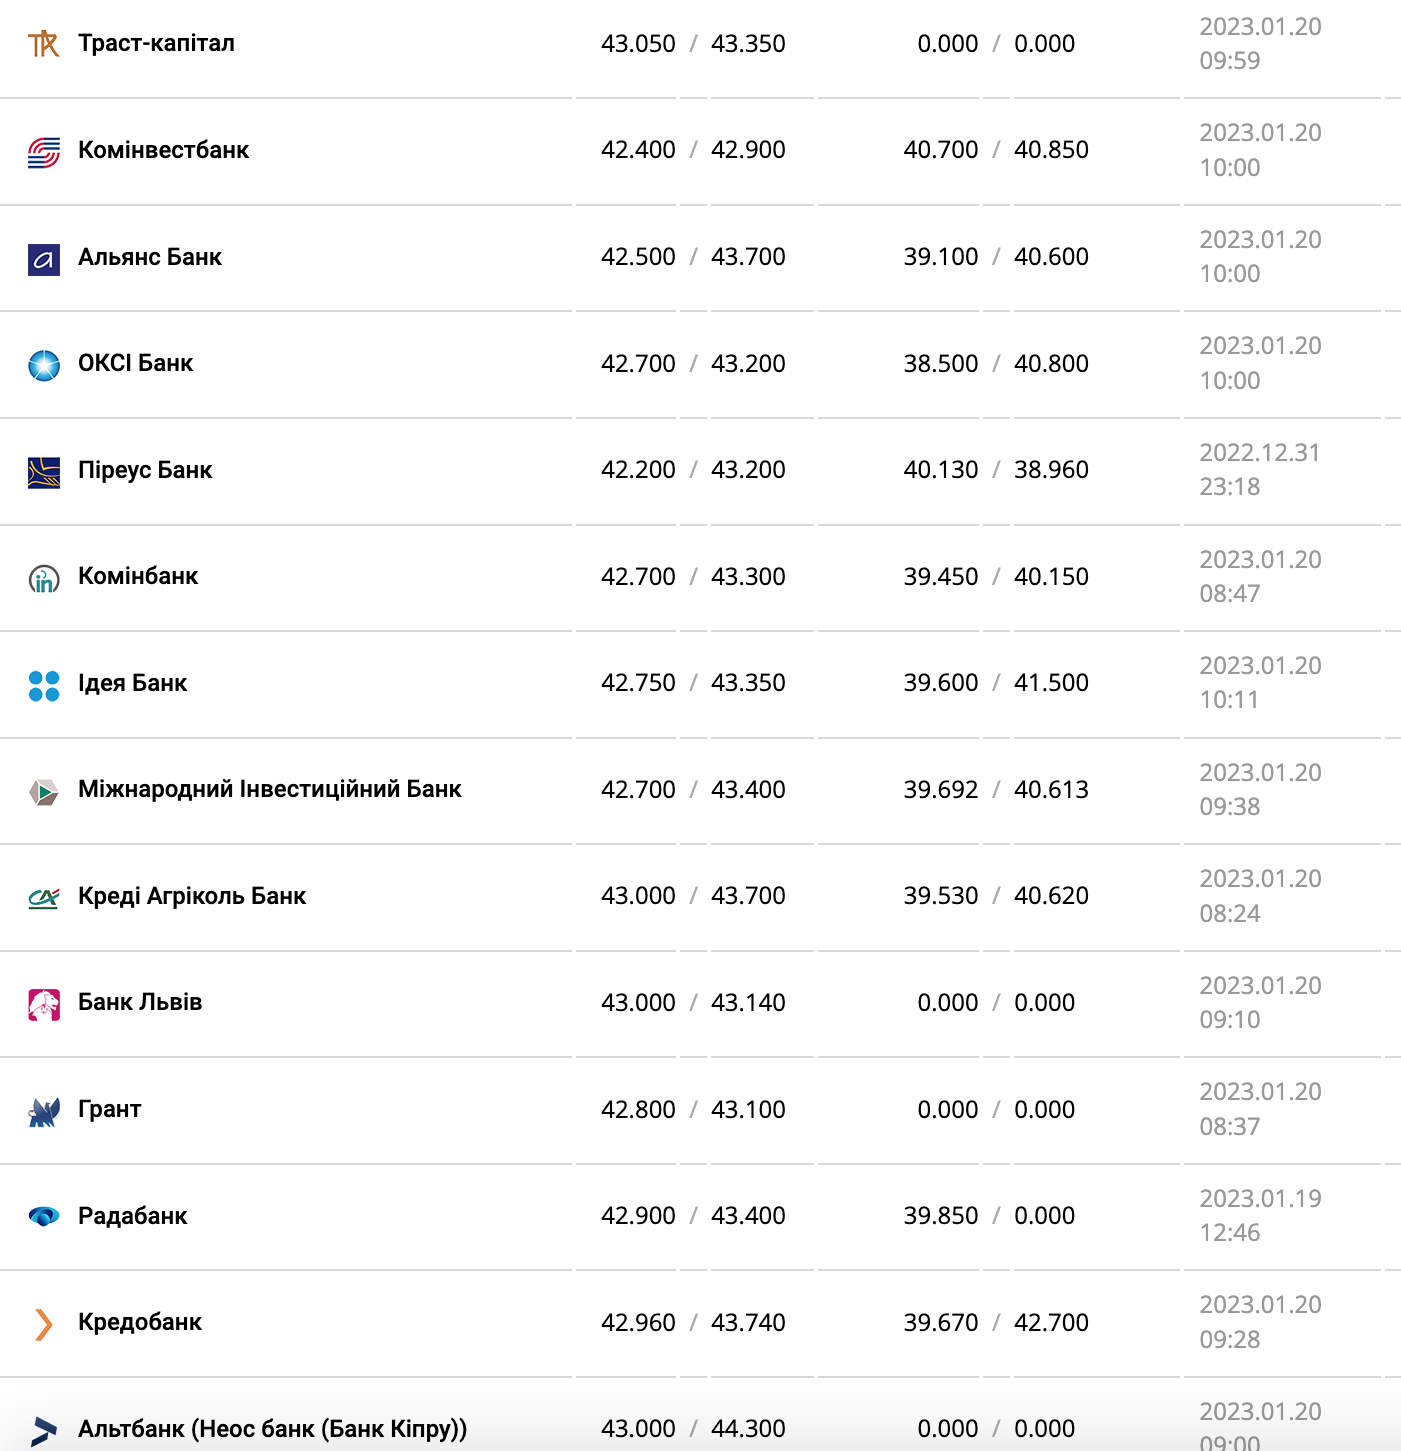Click the Альянс Банк blue square logo
The height and width of the screenshot is (1451, 1401).
click(x=44, y=259)
